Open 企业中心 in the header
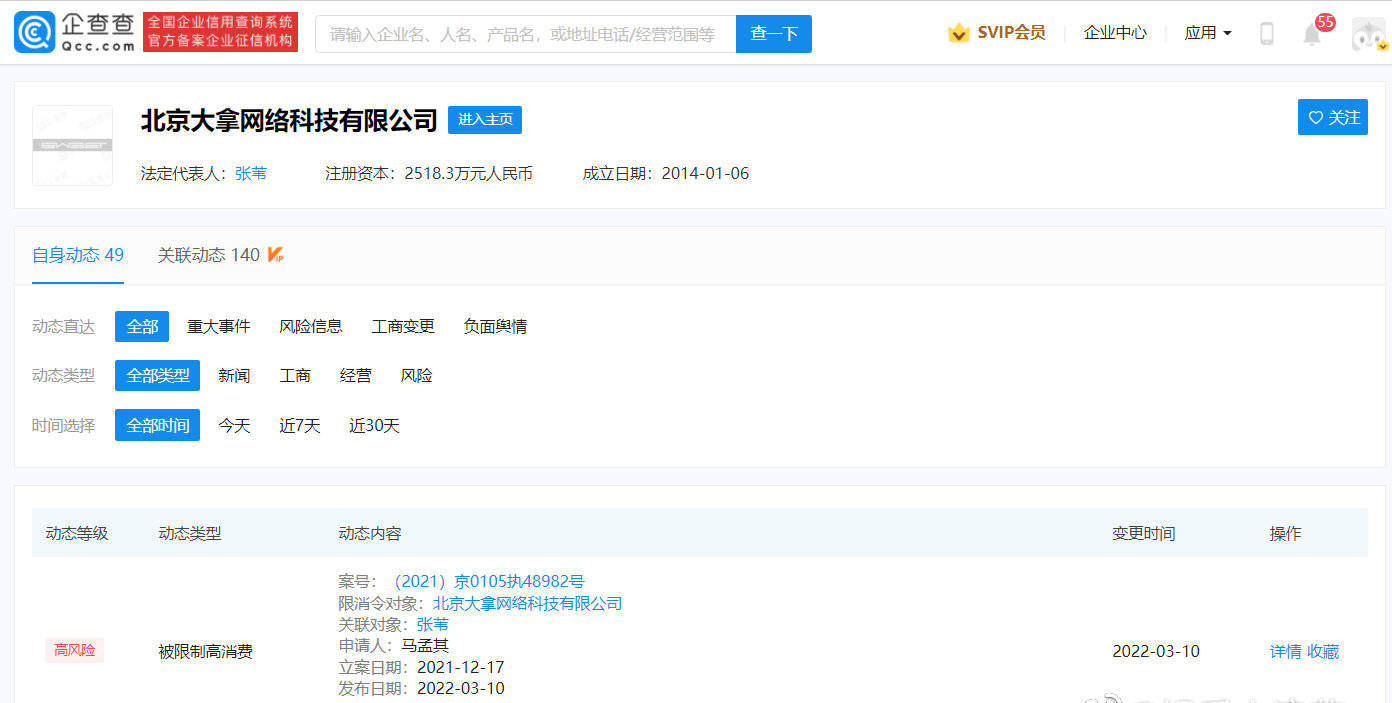 tap(1115, 33)
